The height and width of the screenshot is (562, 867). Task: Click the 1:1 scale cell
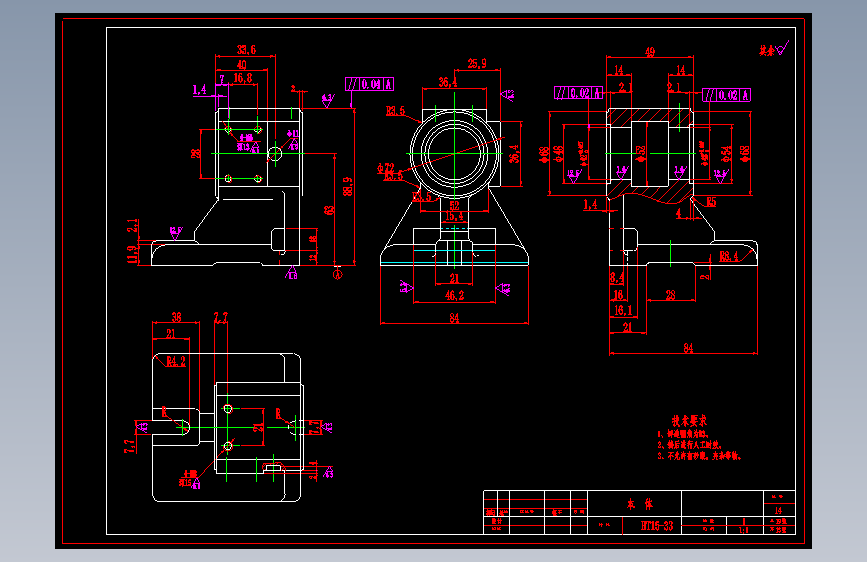pos(744,530)
